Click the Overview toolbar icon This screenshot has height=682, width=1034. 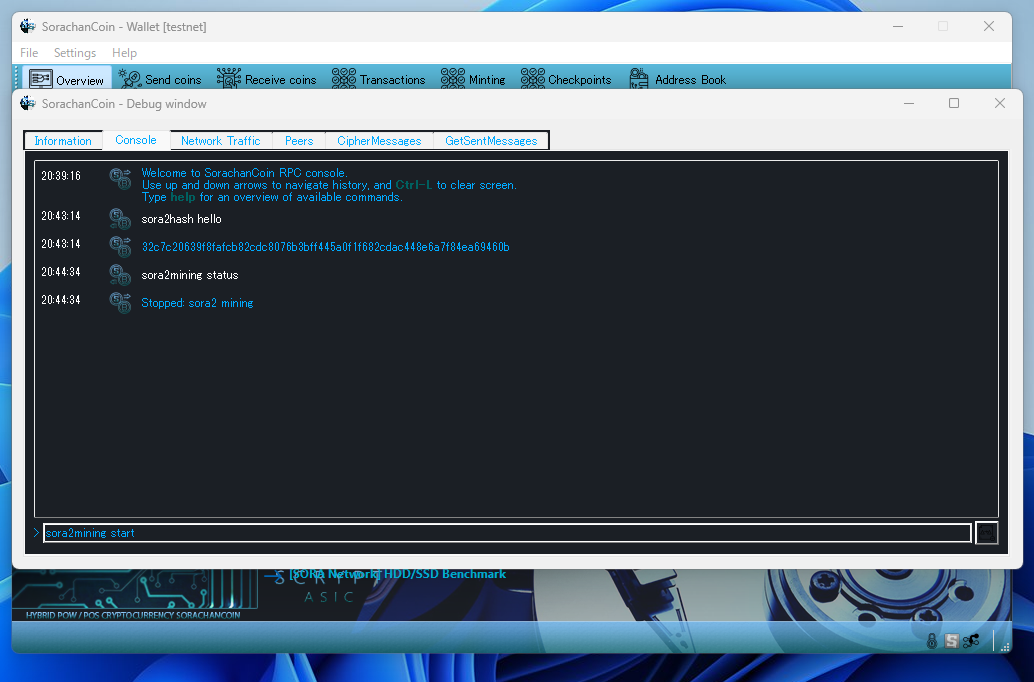tap(41, 79)
